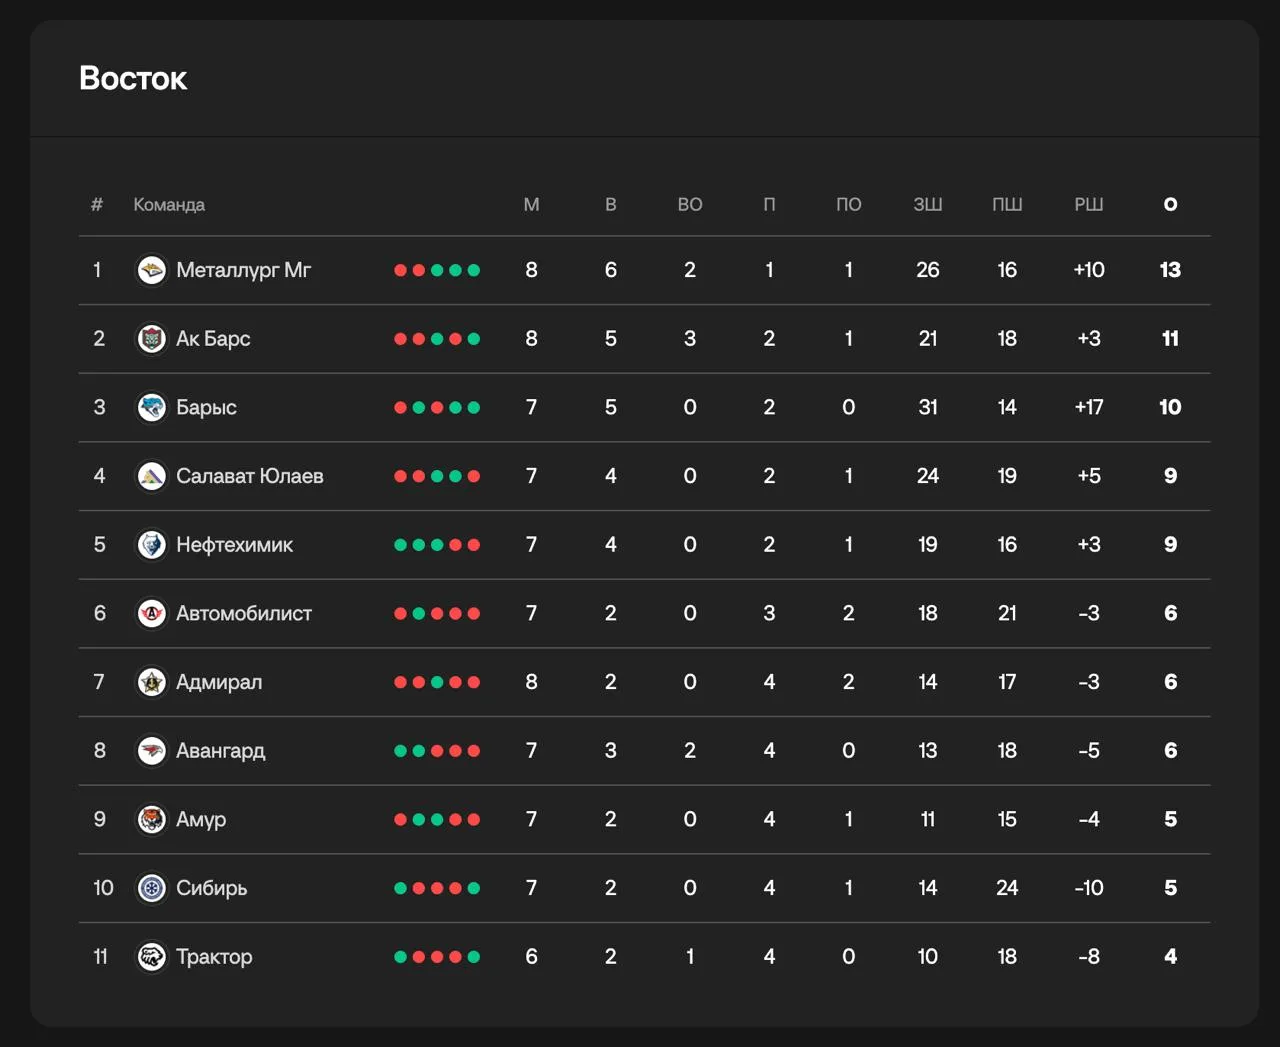Open the Барыс logo icon
The image size is (1280, 1047).
[x=151, y=407]
